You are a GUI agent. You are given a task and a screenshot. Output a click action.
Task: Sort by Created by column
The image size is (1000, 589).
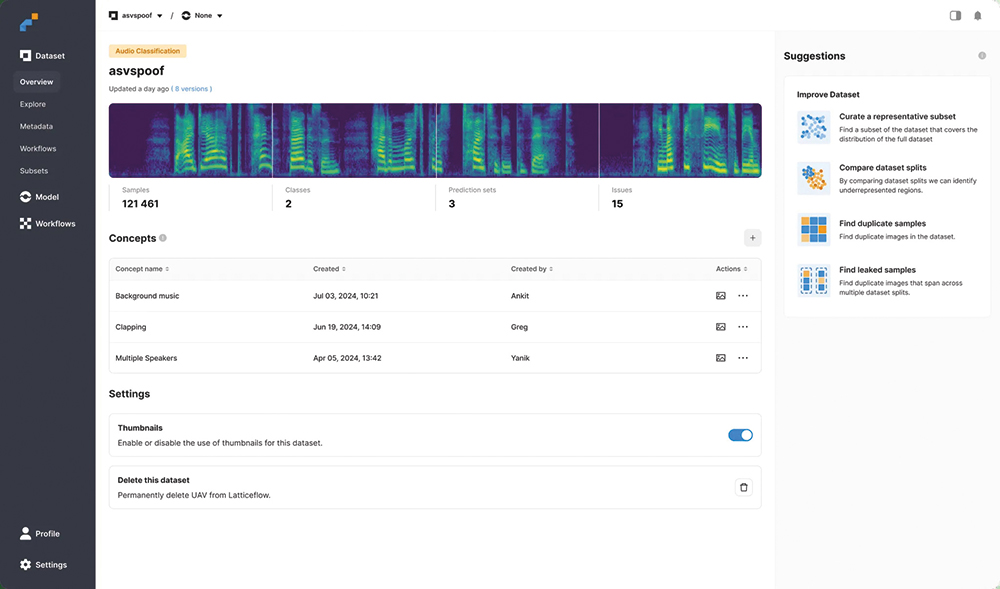tap(532, 269)
